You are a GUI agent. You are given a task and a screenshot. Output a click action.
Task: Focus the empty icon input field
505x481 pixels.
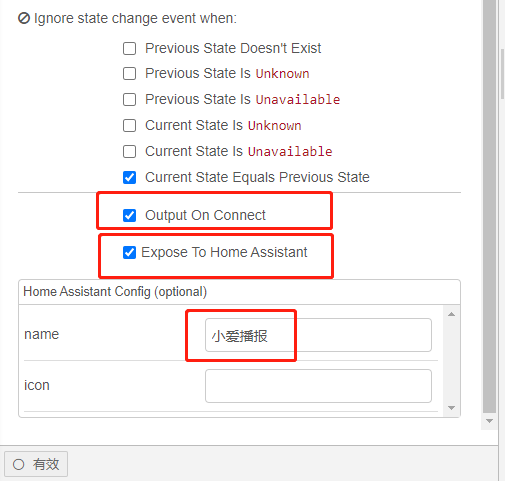[318, 386]
